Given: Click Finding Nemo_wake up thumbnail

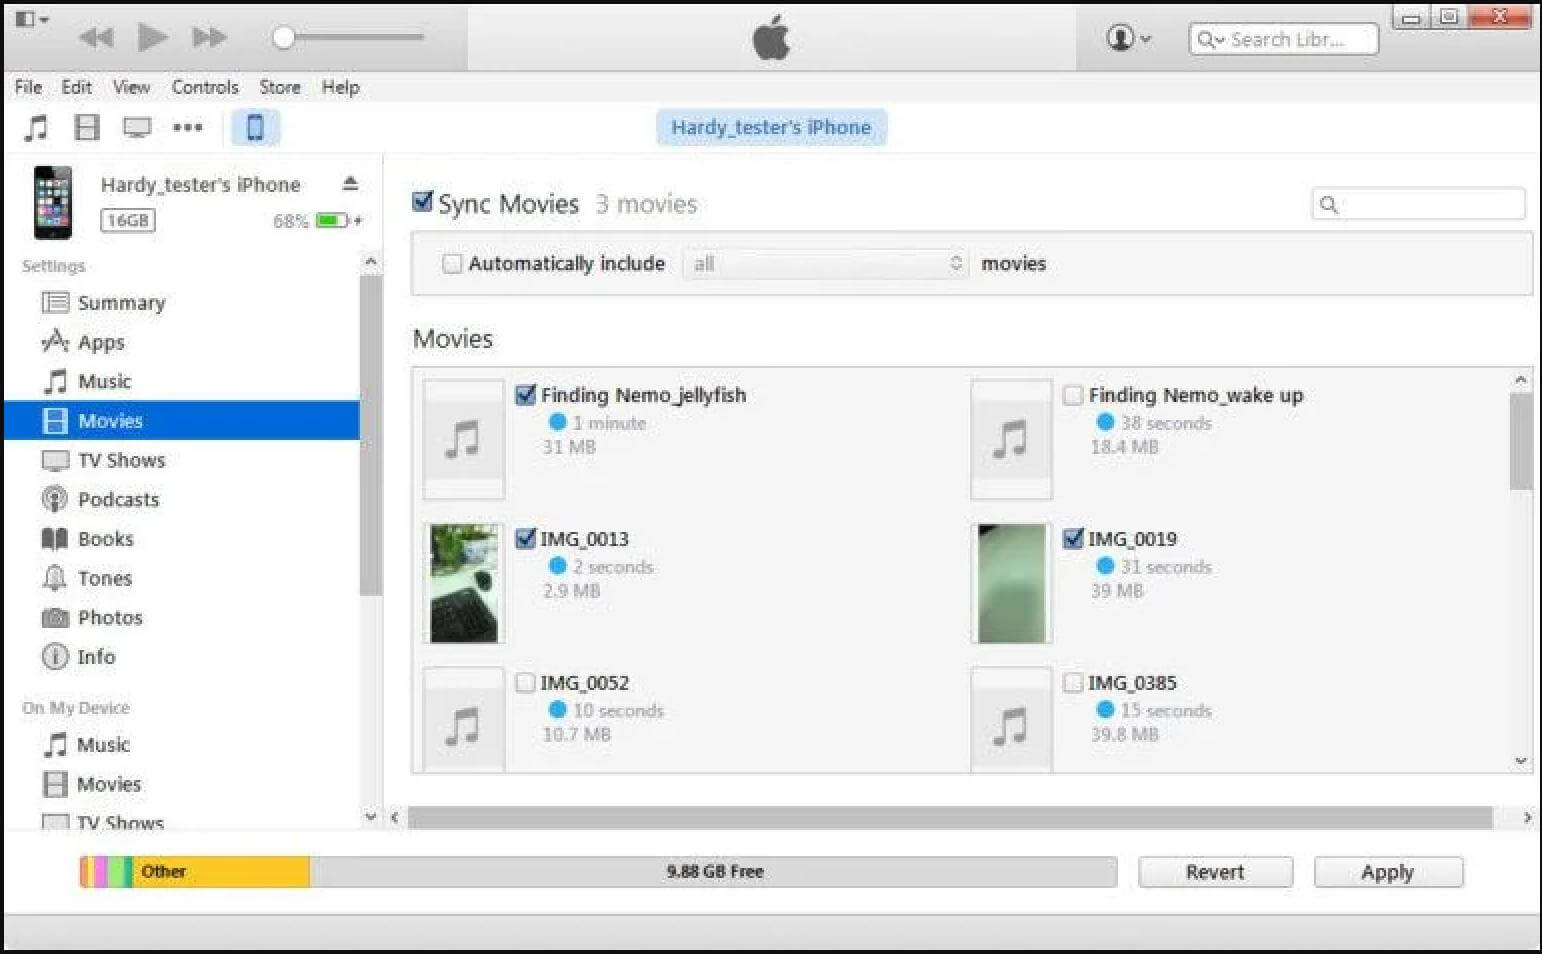Looking at the screenshot, I should coord(1011,439).
